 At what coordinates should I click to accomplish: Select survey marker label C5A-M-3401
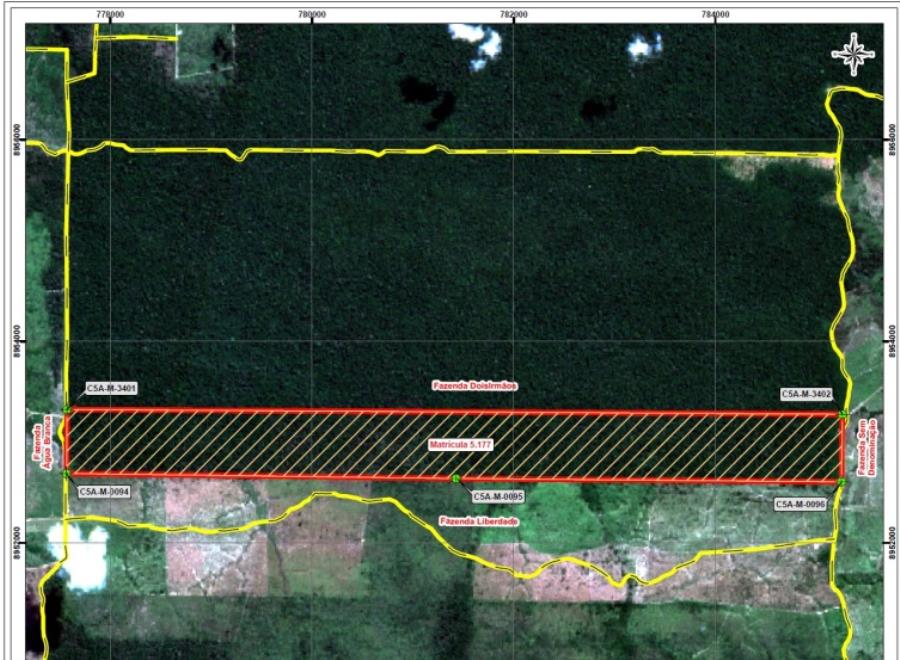[x=112, y=389]
